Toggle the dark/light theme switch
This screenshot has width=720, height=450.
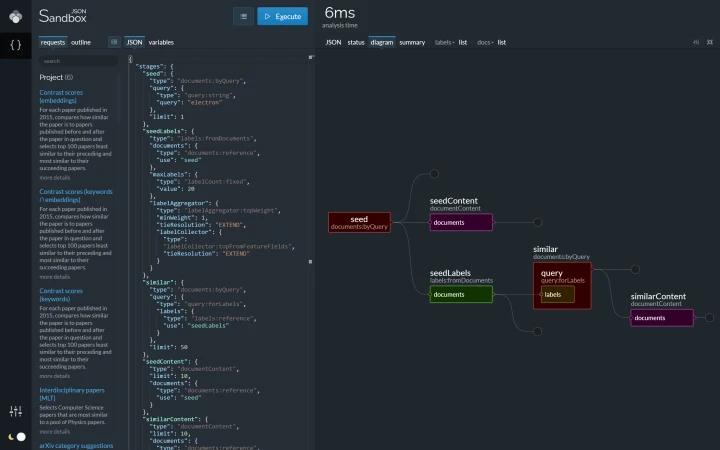17,437
